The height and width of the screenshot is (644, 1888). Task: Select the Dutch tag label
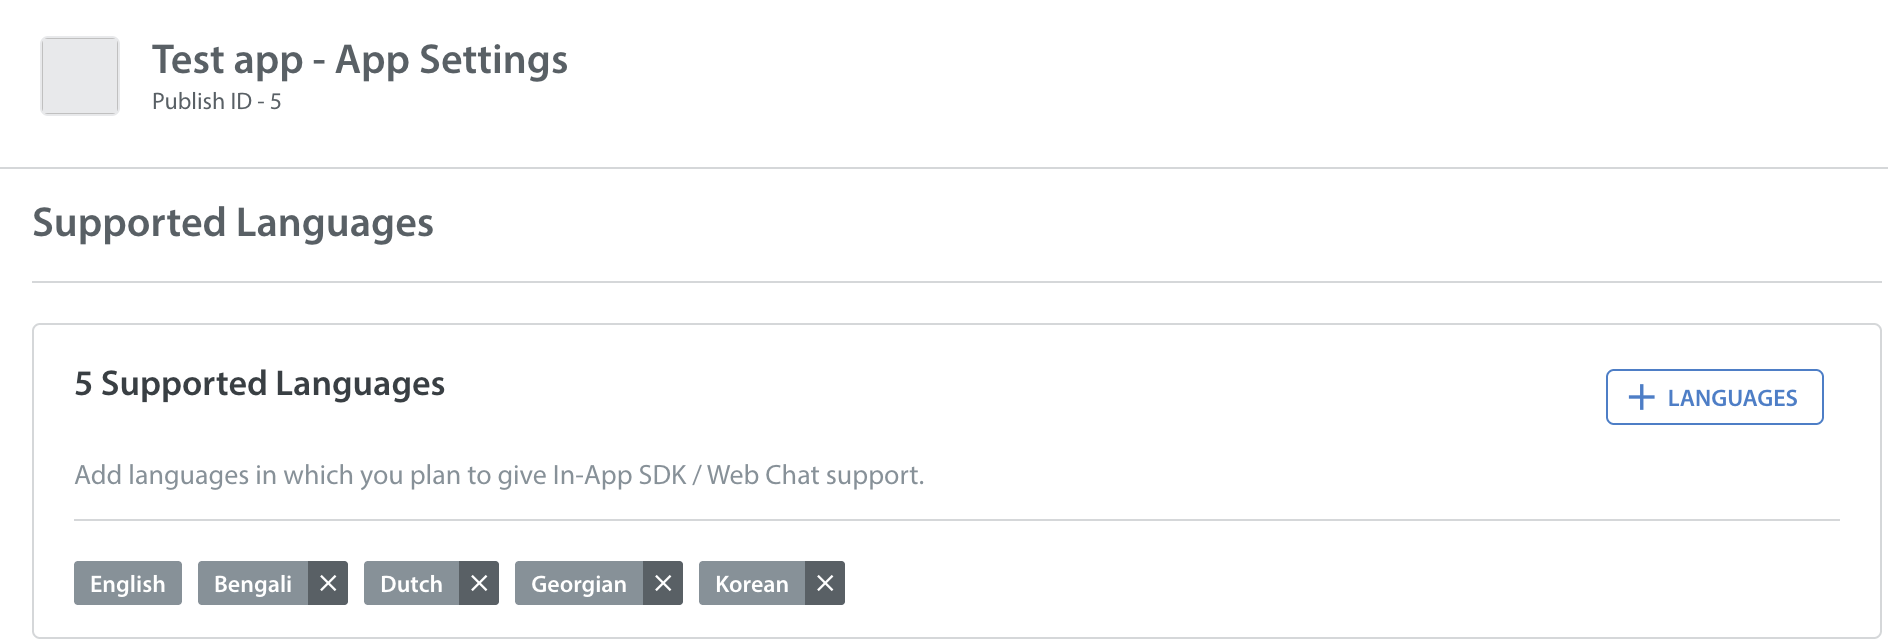coord(411,583)
